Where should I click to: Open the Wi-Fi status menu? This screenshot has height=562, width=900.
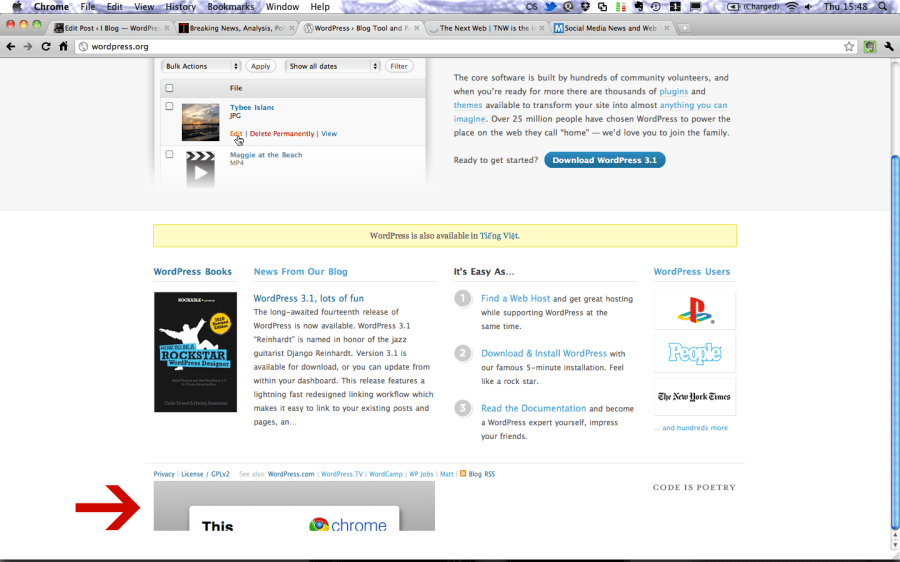pos(792,7)
